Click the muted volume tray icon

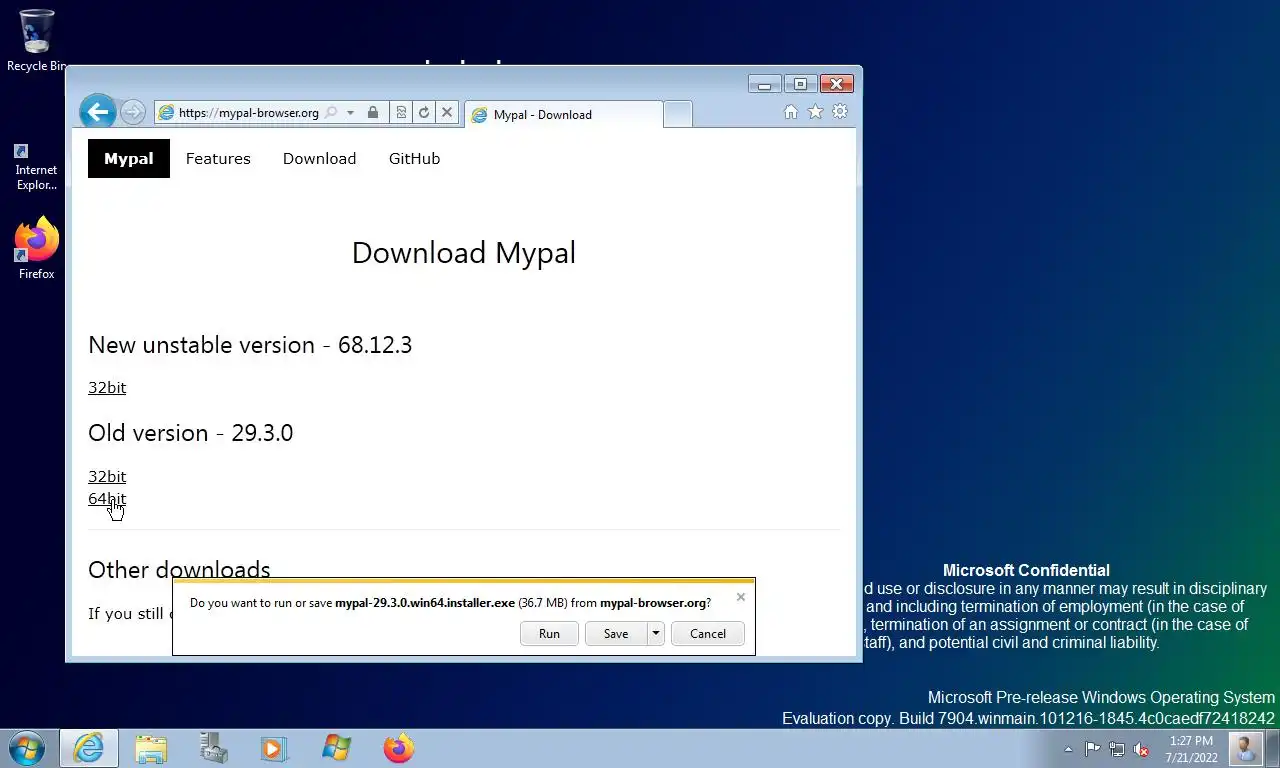coord(1141,749)
